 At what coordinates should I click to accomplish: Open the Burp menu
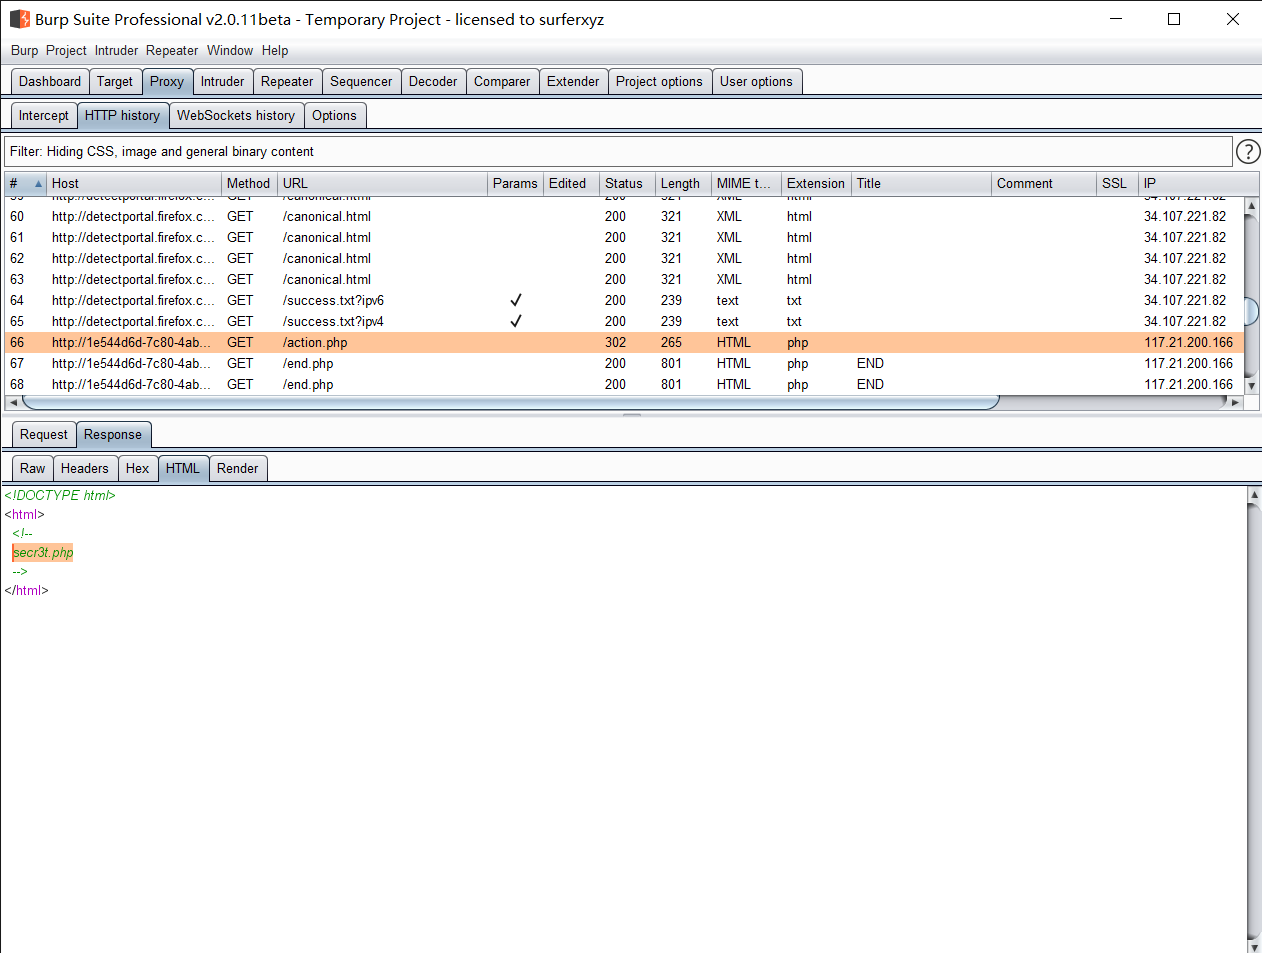pyautogui.click(x=25, y=50)
